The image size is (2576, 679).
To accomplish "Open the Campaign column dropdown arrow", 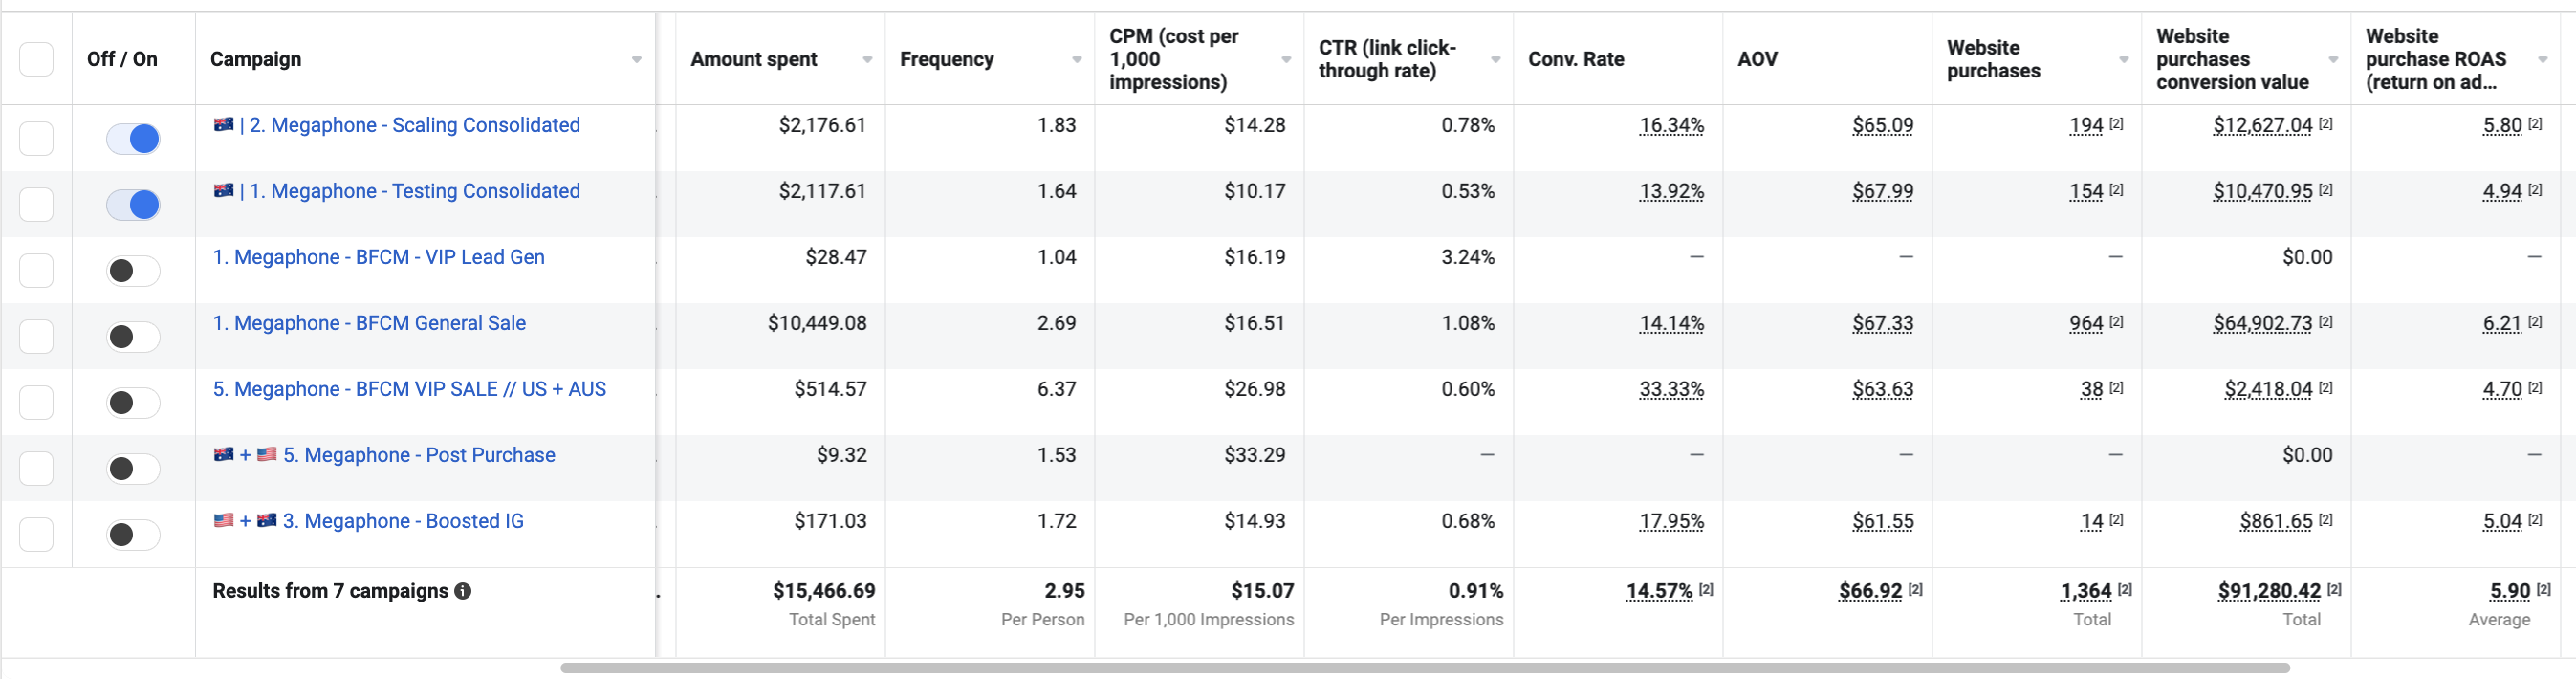I will pos(636,60).
